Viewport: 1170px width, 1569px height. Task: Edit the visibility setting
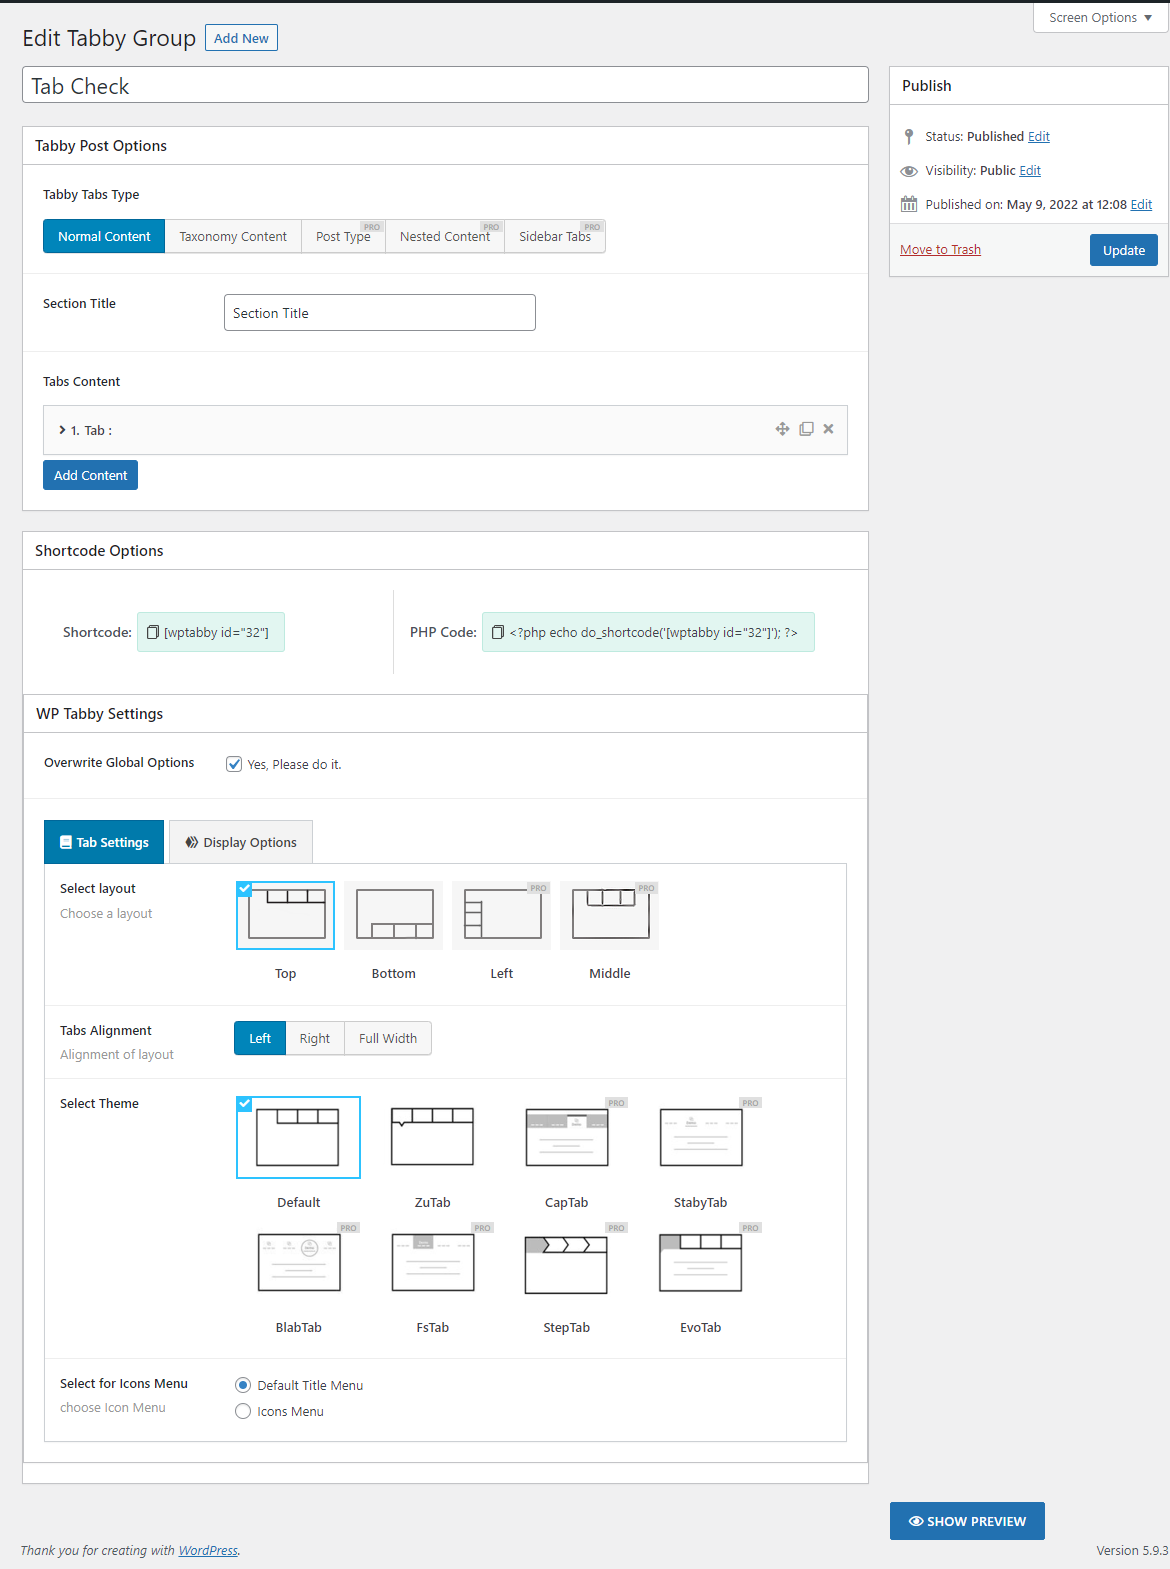point(1030,170)
